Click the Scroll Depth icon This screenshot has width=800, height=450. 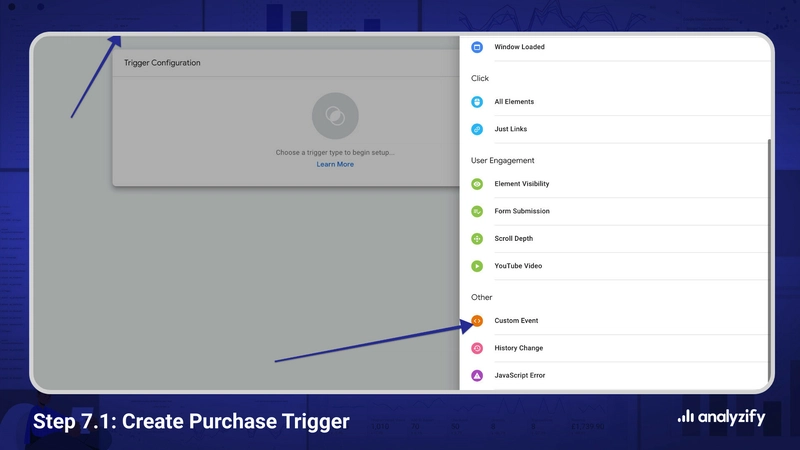point(477,239)
